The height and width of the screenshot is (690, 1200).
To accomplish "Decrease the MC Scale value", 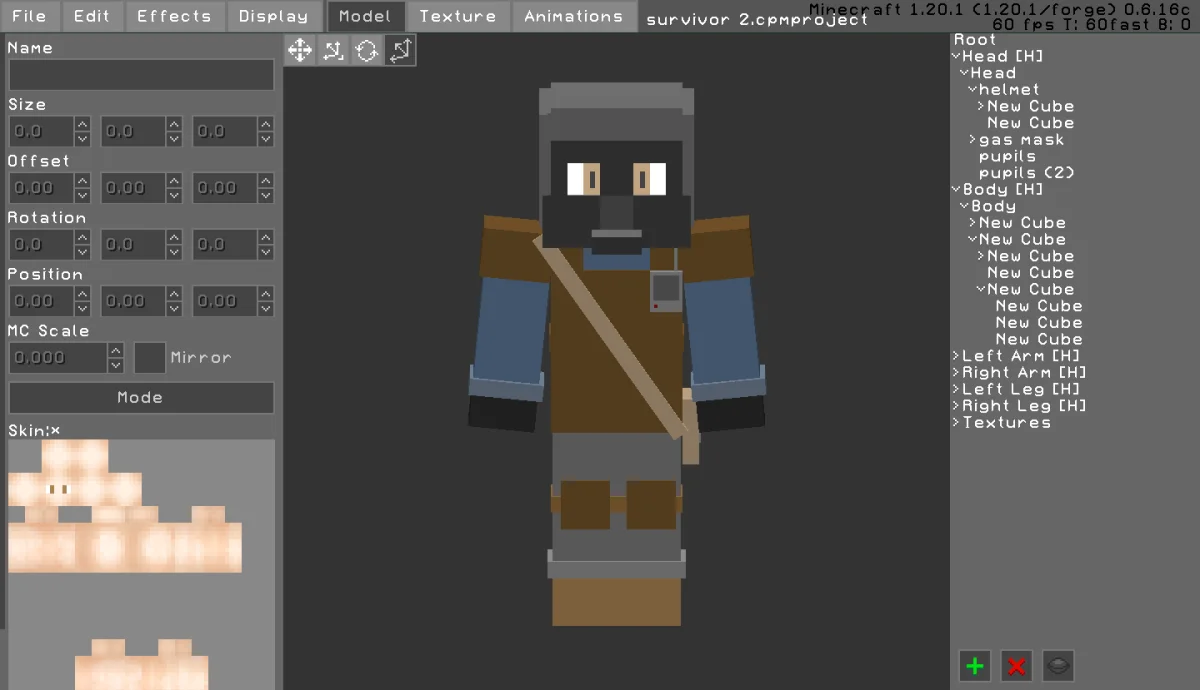I will [x=116, y=366].
